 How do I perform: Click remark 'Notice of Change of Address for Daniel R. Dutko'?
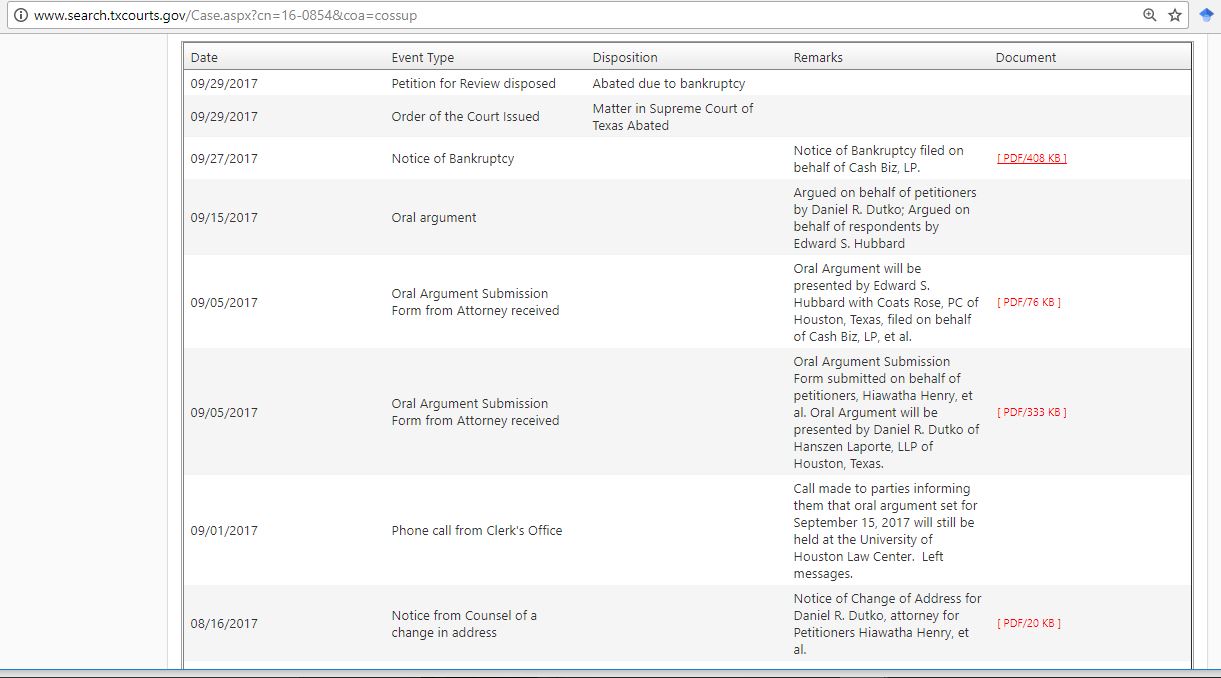click(x=887, y=623)
